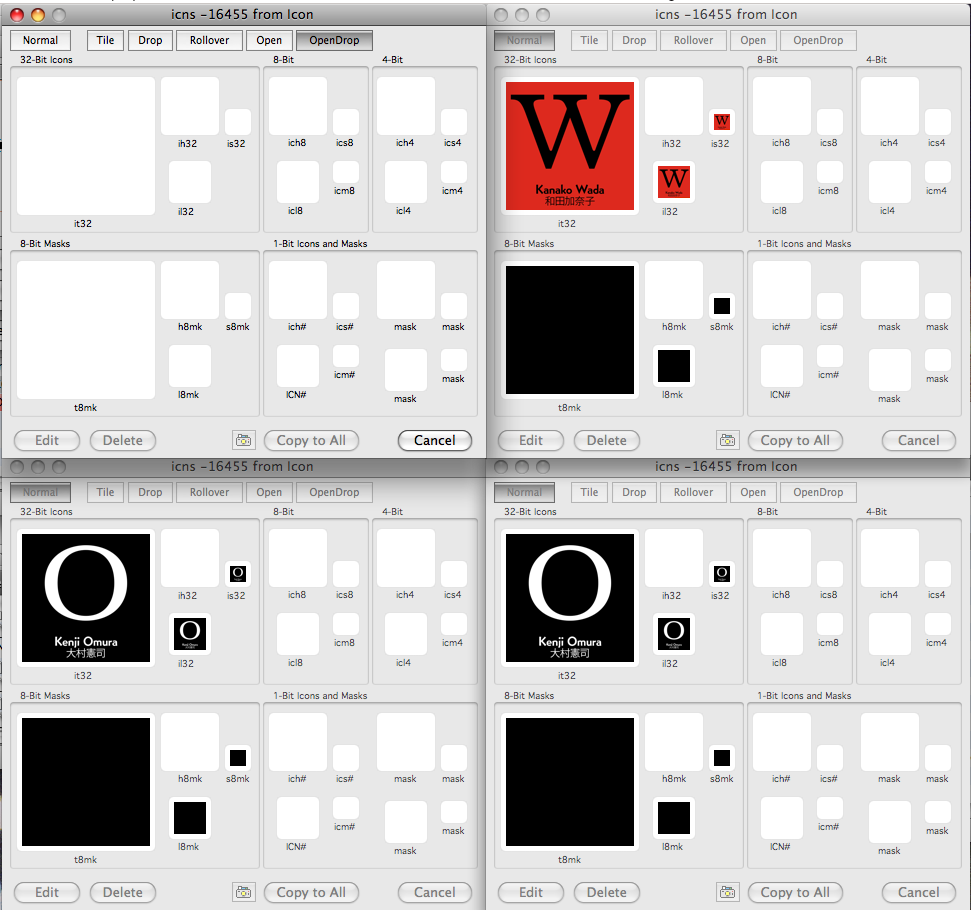Viewport: 971px width, 910px height.
Task: Click Delete in the lower-right window
Action: (x=606, y=893)
